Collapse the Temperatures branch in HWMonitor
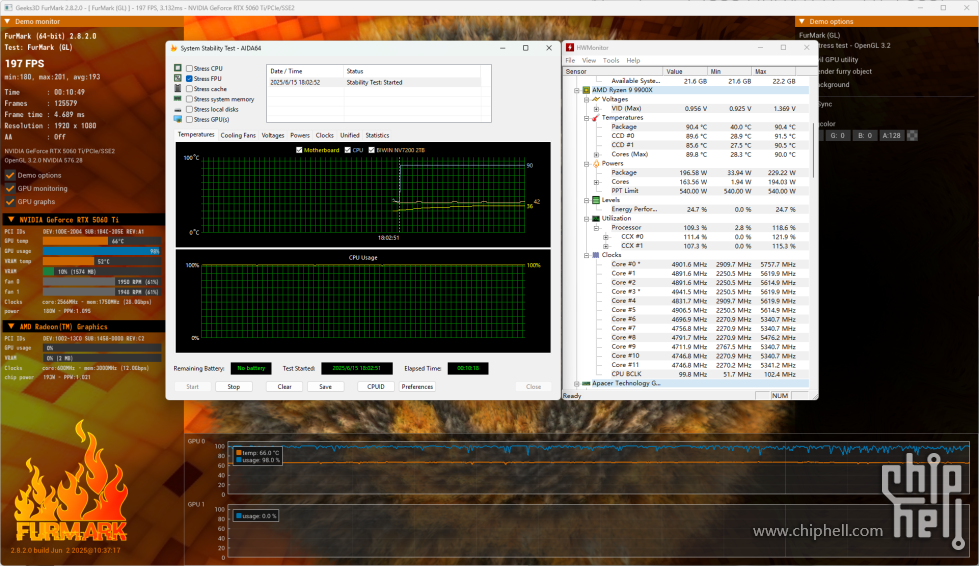Screen dimensions: 979x566 pyautogui.click(x=586, y=117)
